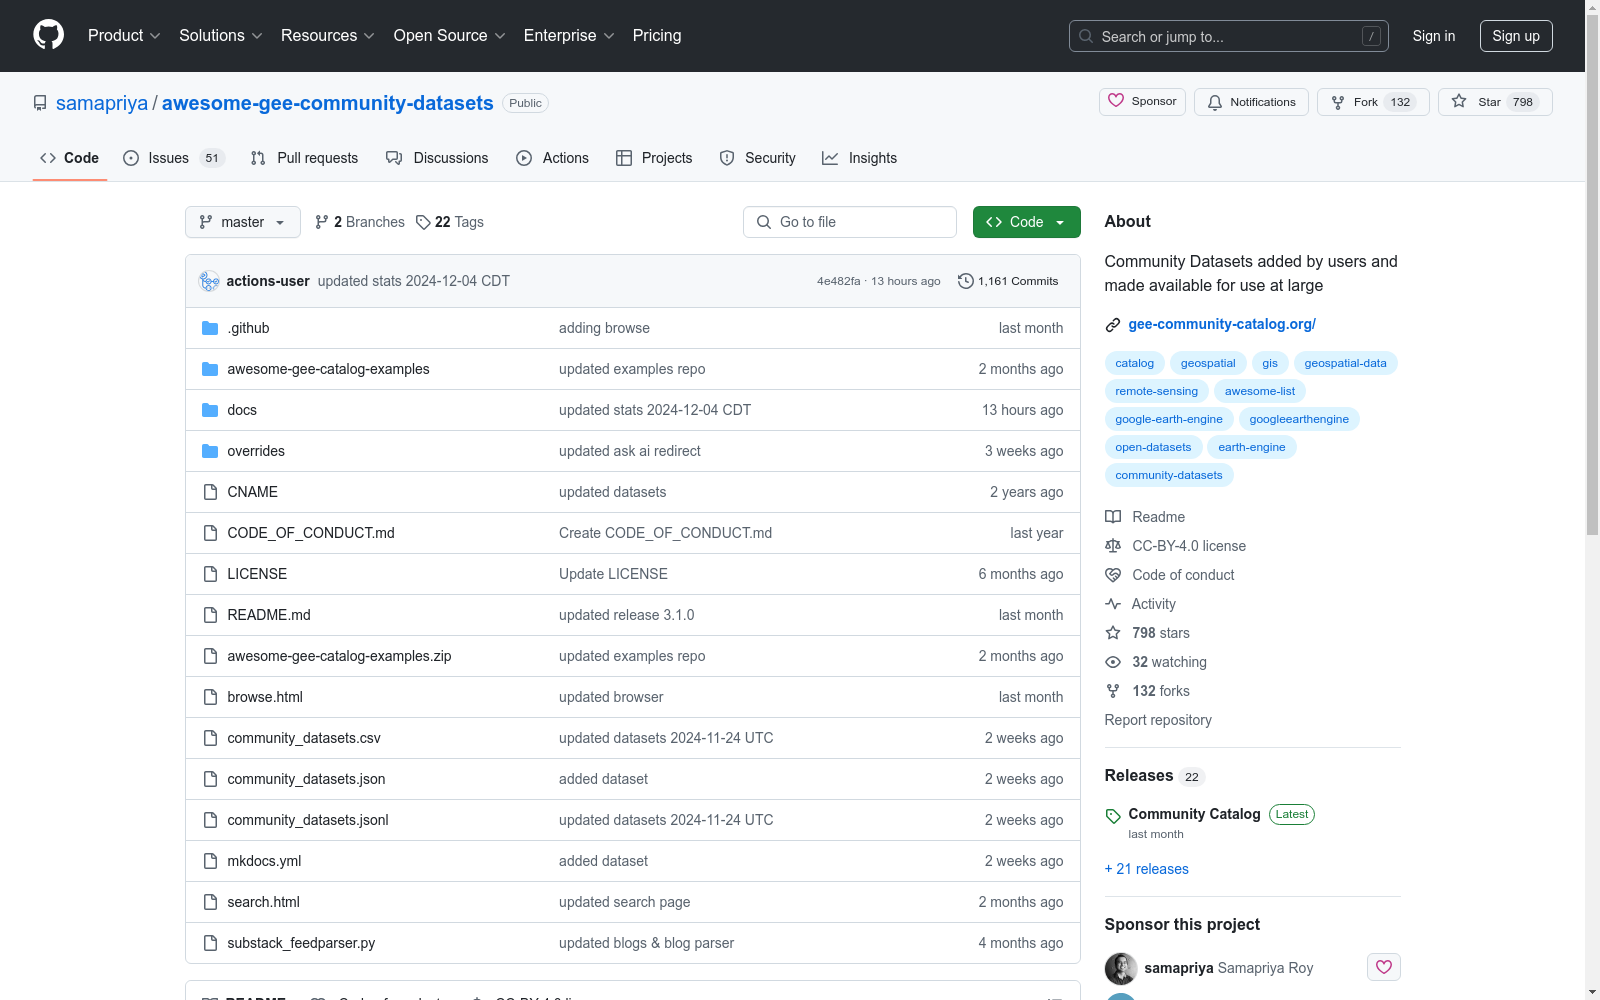1600x1000 pixels.
Task: Click the Sign up button
Action: coord(1516,36)
